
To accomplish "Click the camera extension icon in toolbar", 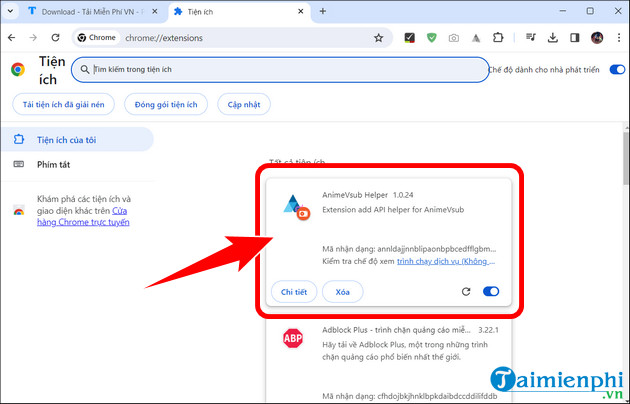I will (454, 38).
